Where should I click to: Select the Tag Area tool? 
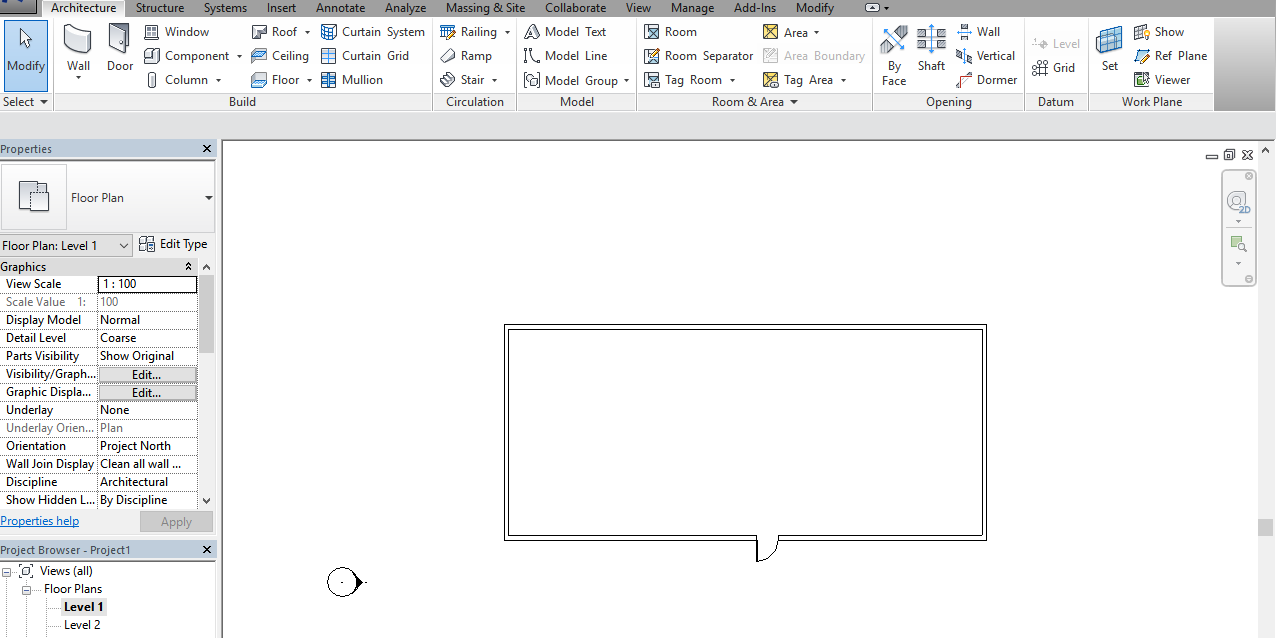point(798,80)
